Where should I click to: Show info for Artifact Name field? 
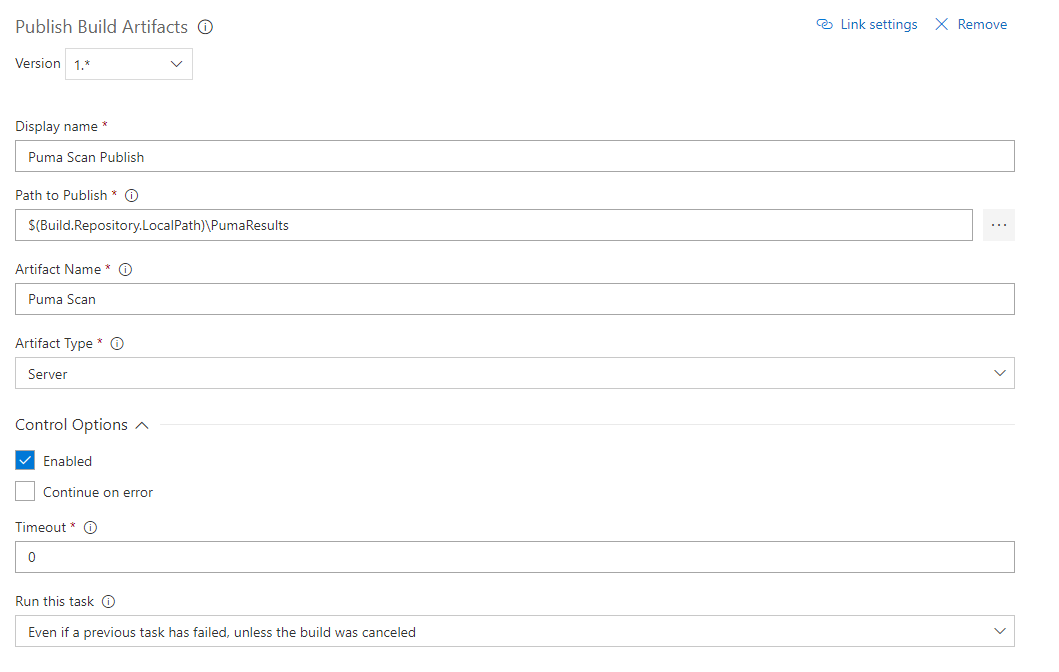click(125, 269)
